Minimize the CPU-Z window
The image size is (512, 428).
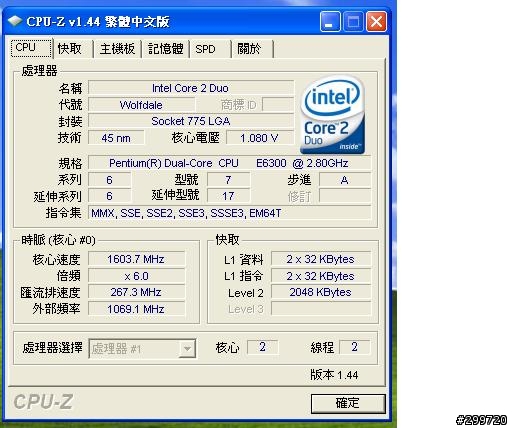[x=330, y=22]
